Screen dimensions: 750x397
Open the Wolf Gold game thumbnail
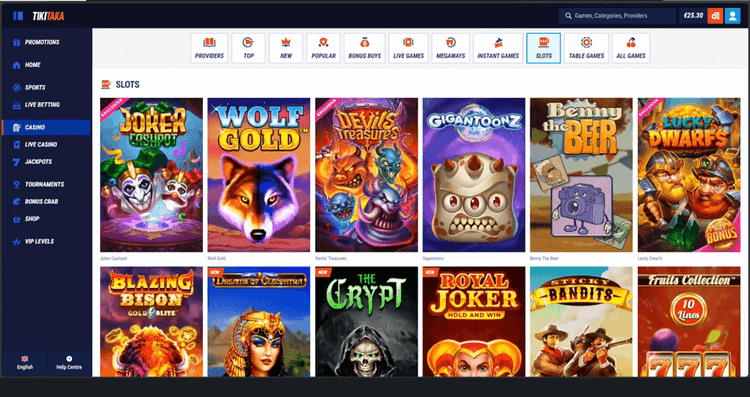(259, 175)
